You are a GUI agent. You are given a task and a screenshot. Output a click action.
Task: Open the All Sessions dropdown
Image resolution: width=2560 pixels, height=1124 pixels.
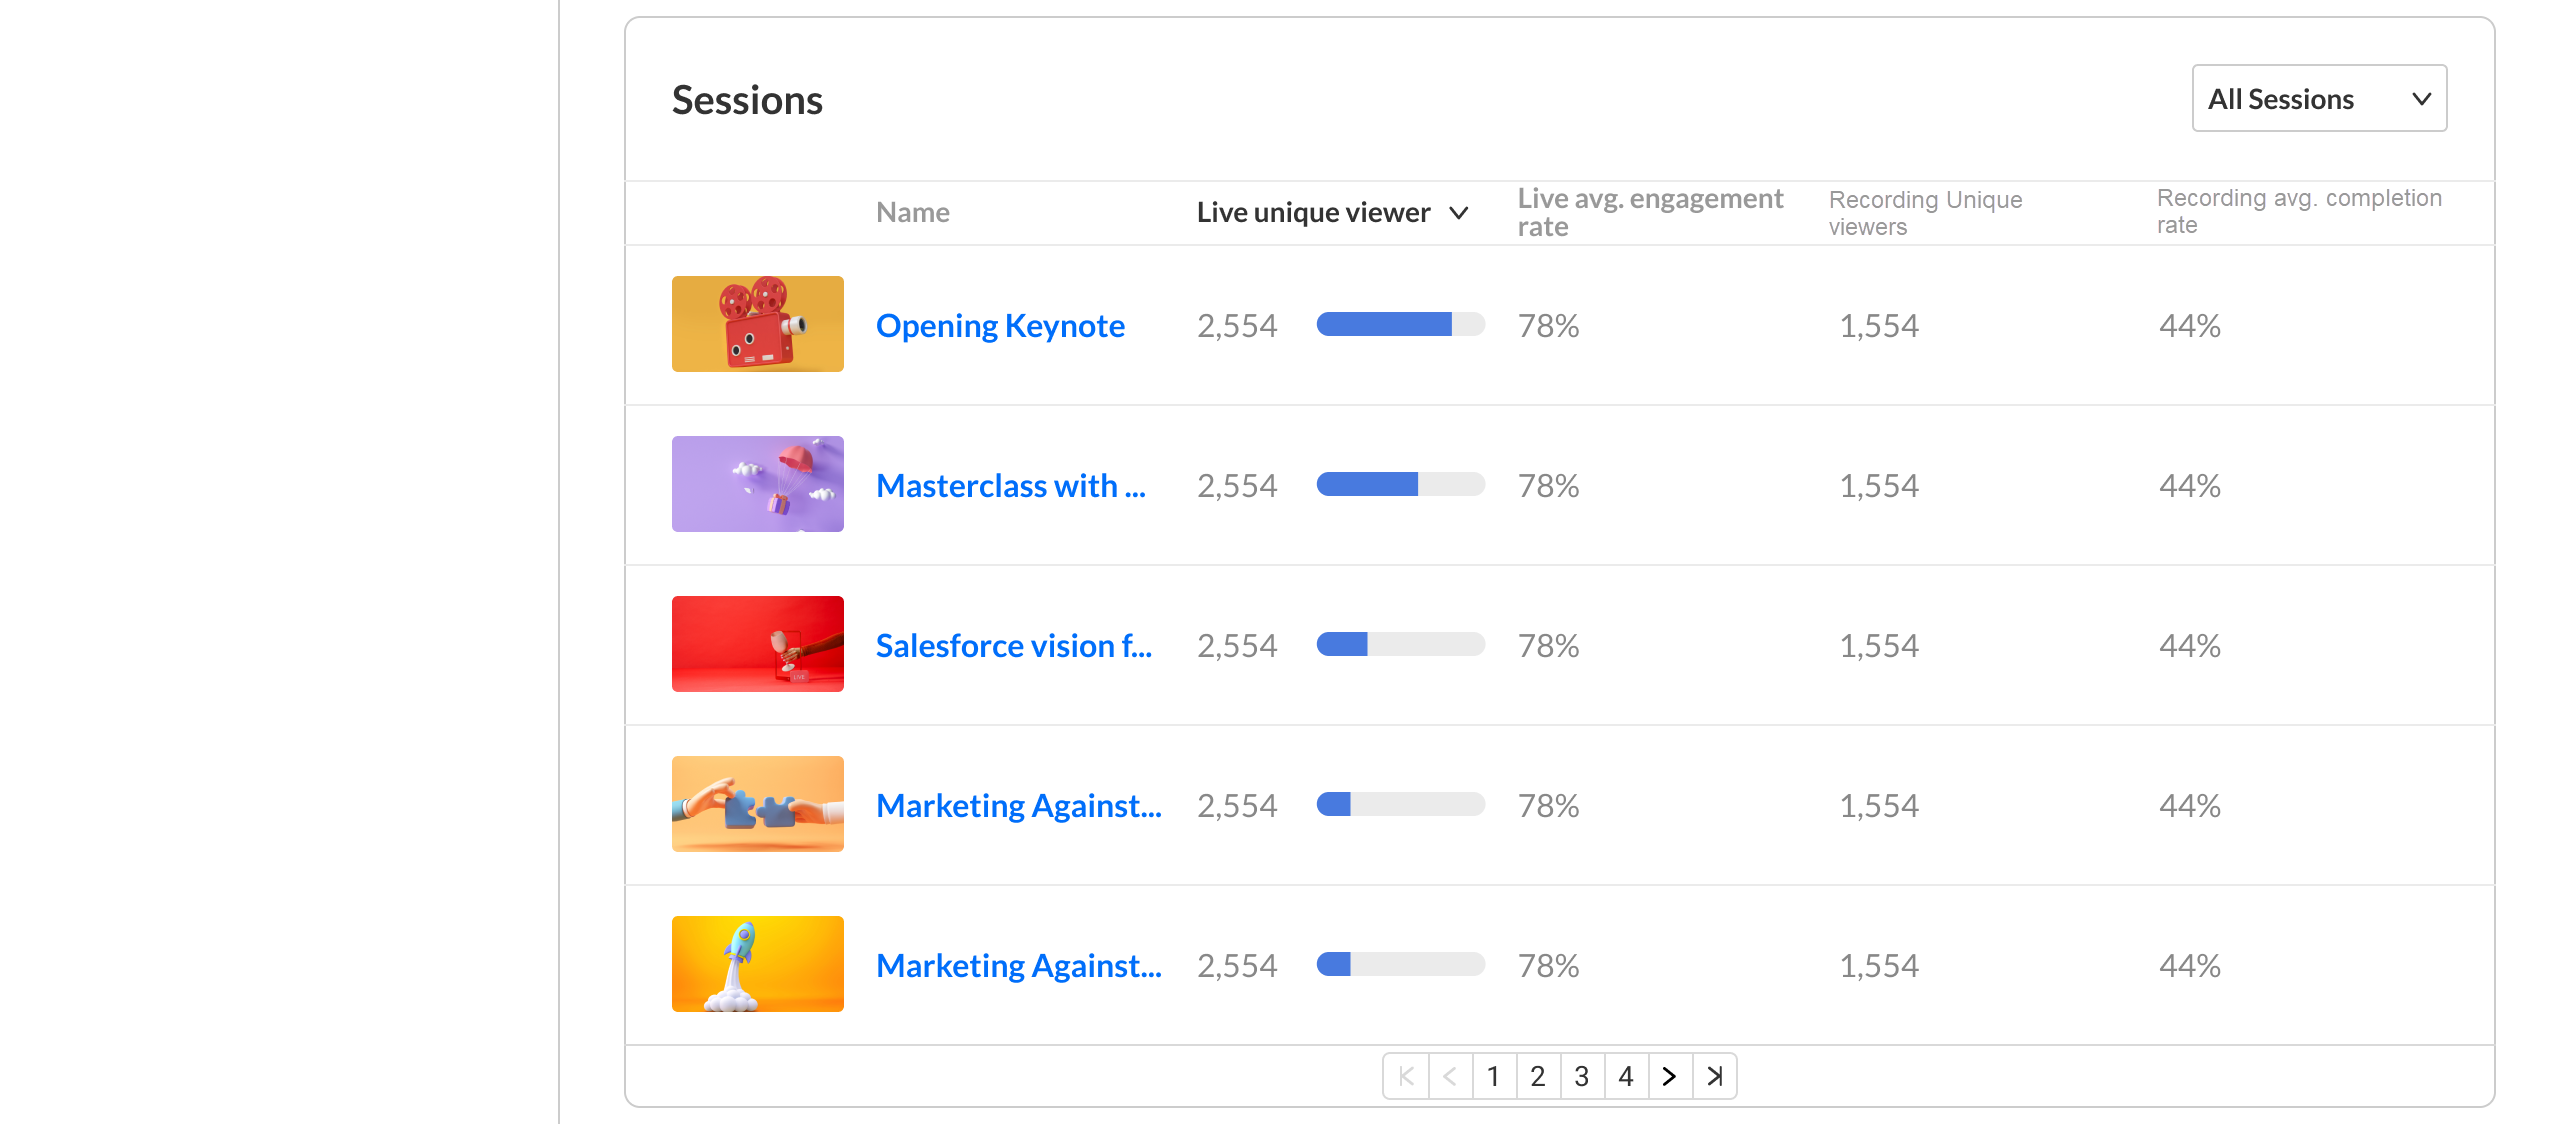click(x=2319, y=98)
